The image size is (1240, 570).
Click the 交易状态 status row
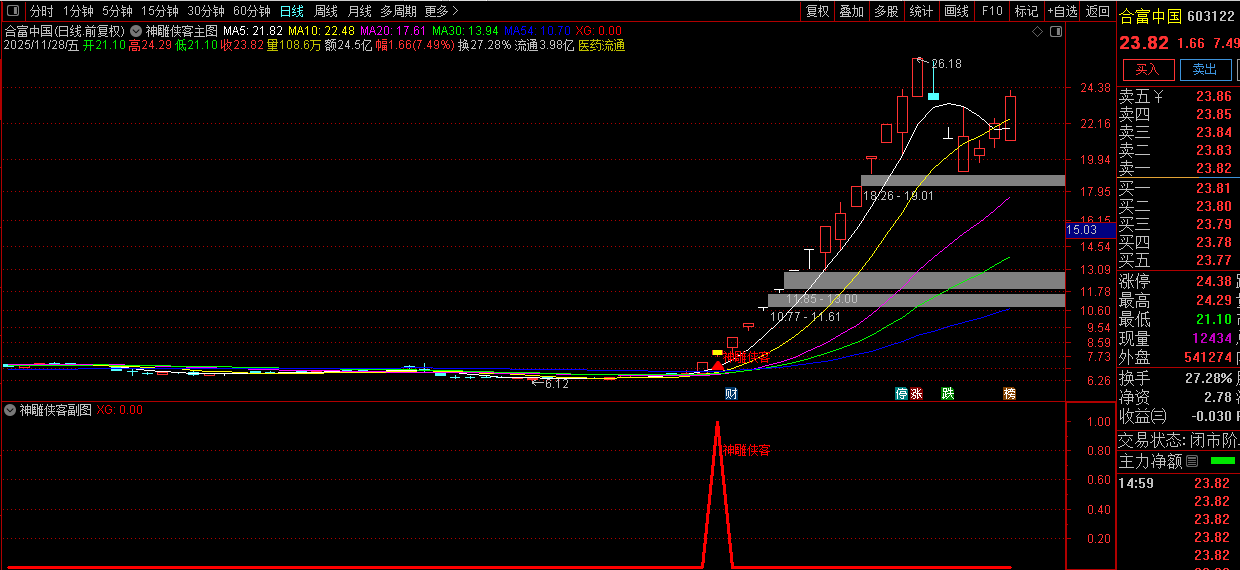[1178, 440]
